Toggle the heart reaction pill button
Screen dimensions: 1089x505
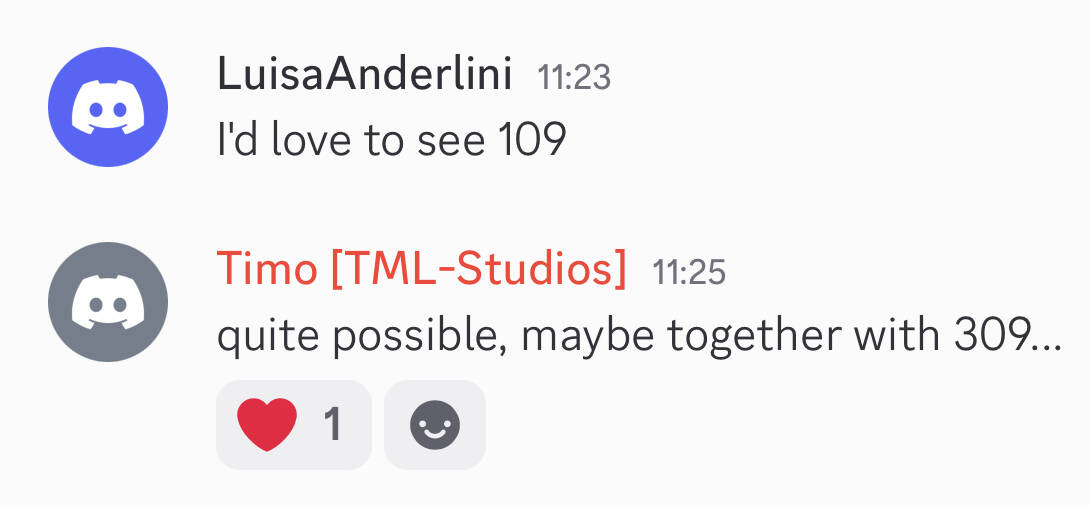(x=293, y=425)
